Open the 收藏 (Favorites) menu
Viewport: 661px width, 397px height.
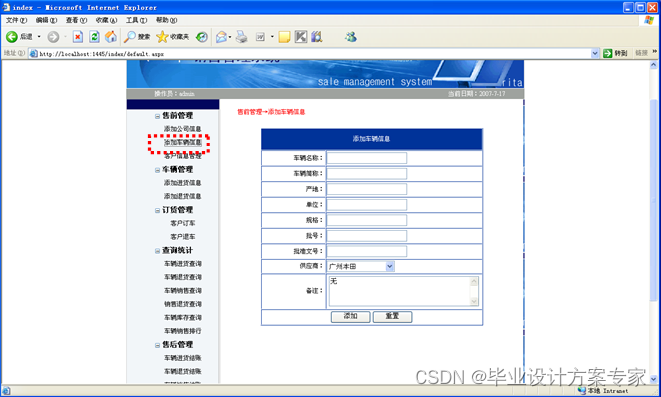click(x=106, y=20)
